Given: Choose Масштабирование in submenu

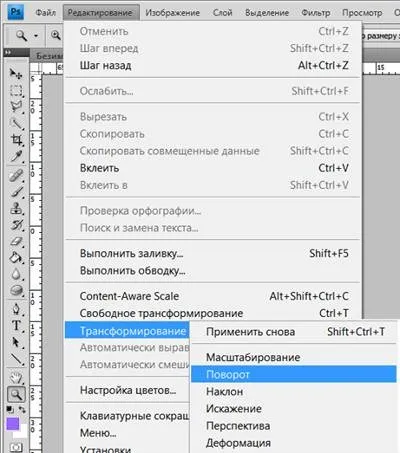Looking at the screenshot, I should click(294, 357).
